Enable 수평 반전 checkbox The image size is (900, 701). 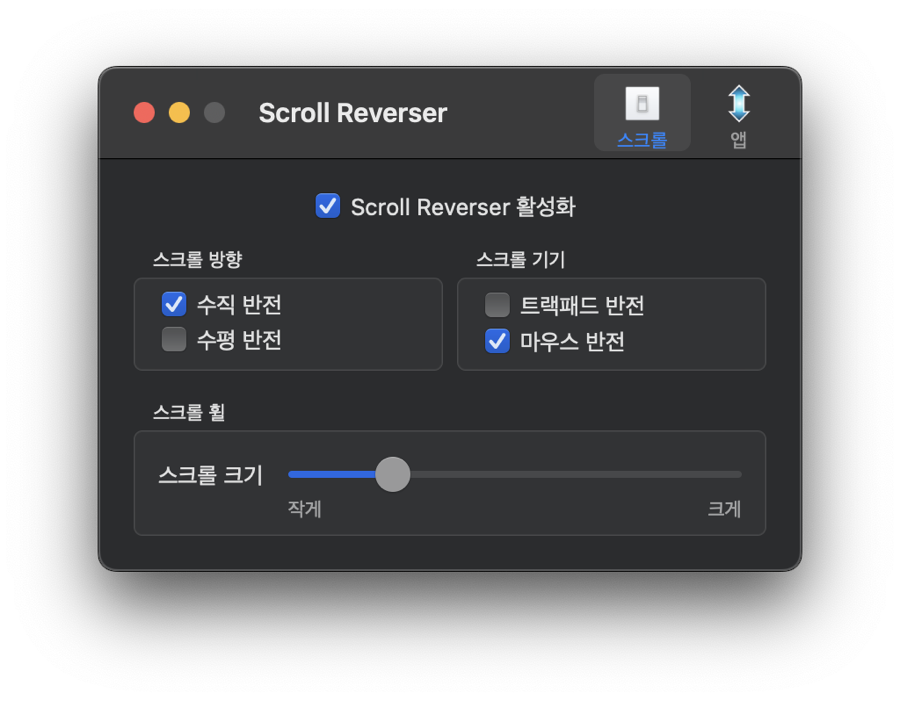(x=174, y=339)
